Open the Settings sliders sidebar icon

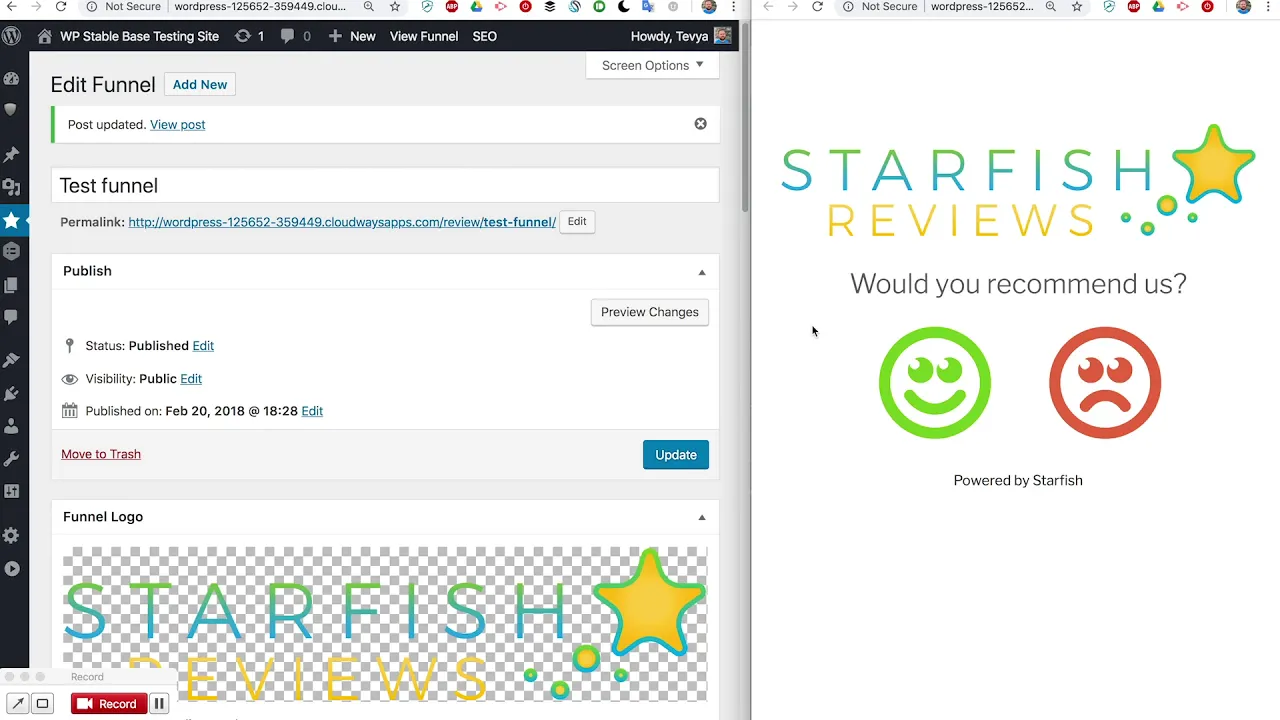(12, 491)
